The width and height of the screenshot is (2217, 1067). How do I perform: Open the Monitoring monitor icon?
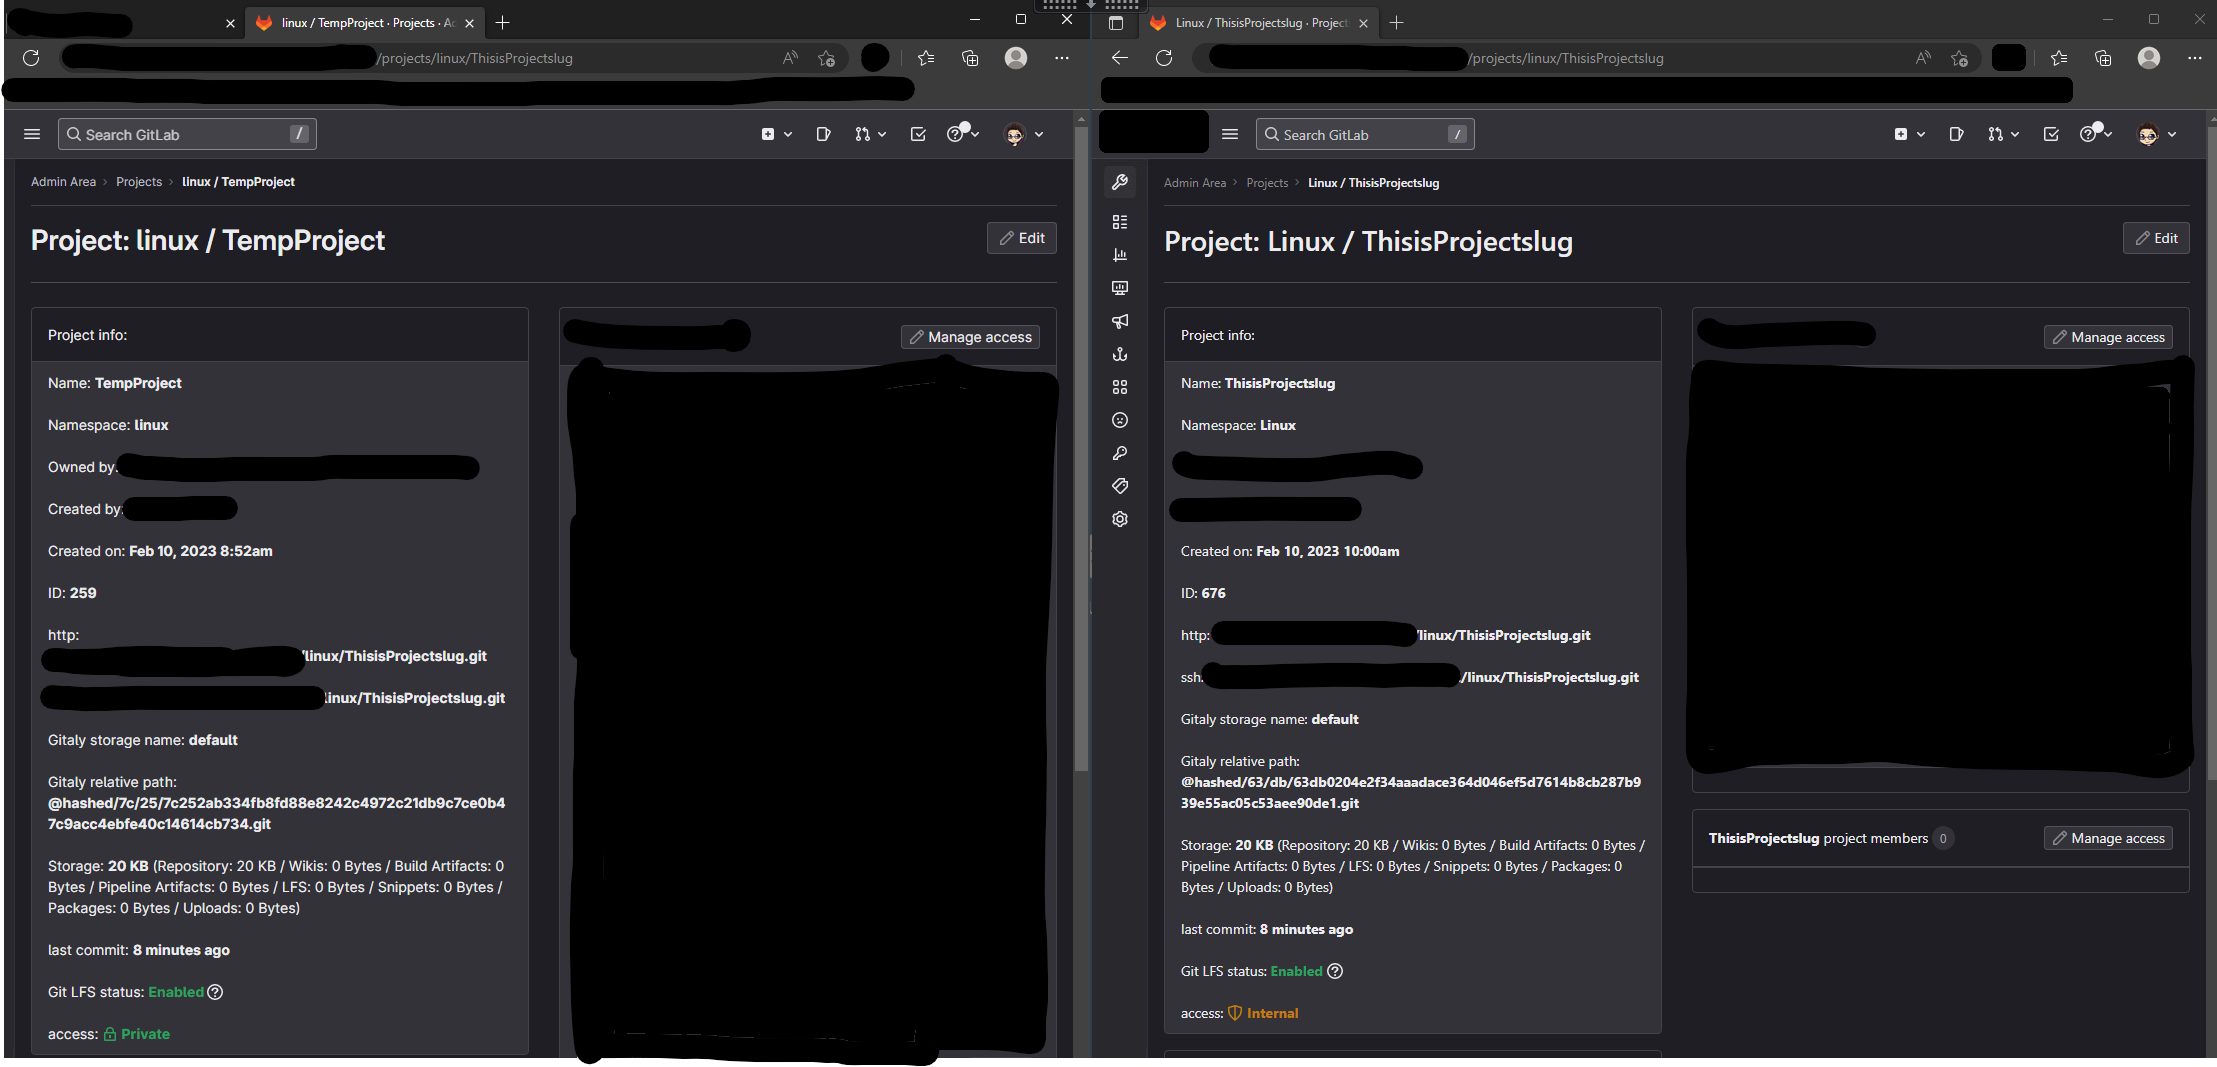coord(1120,288)
